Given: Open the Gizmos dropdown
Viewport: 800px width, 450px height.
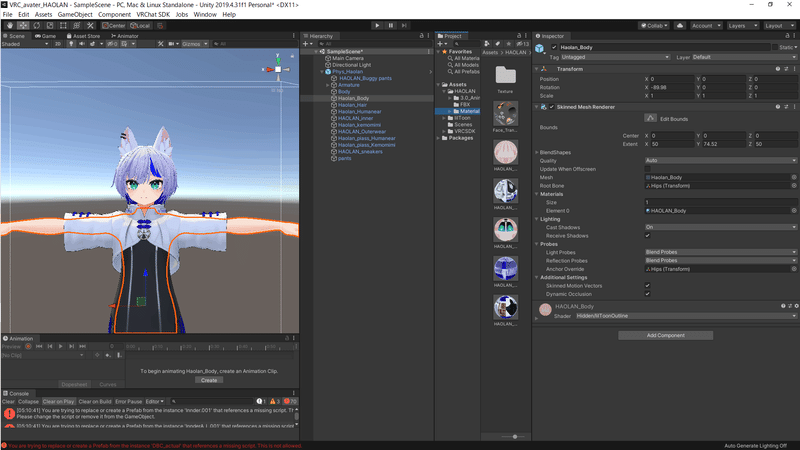Looking at the screenshot, I should [195, 44].
